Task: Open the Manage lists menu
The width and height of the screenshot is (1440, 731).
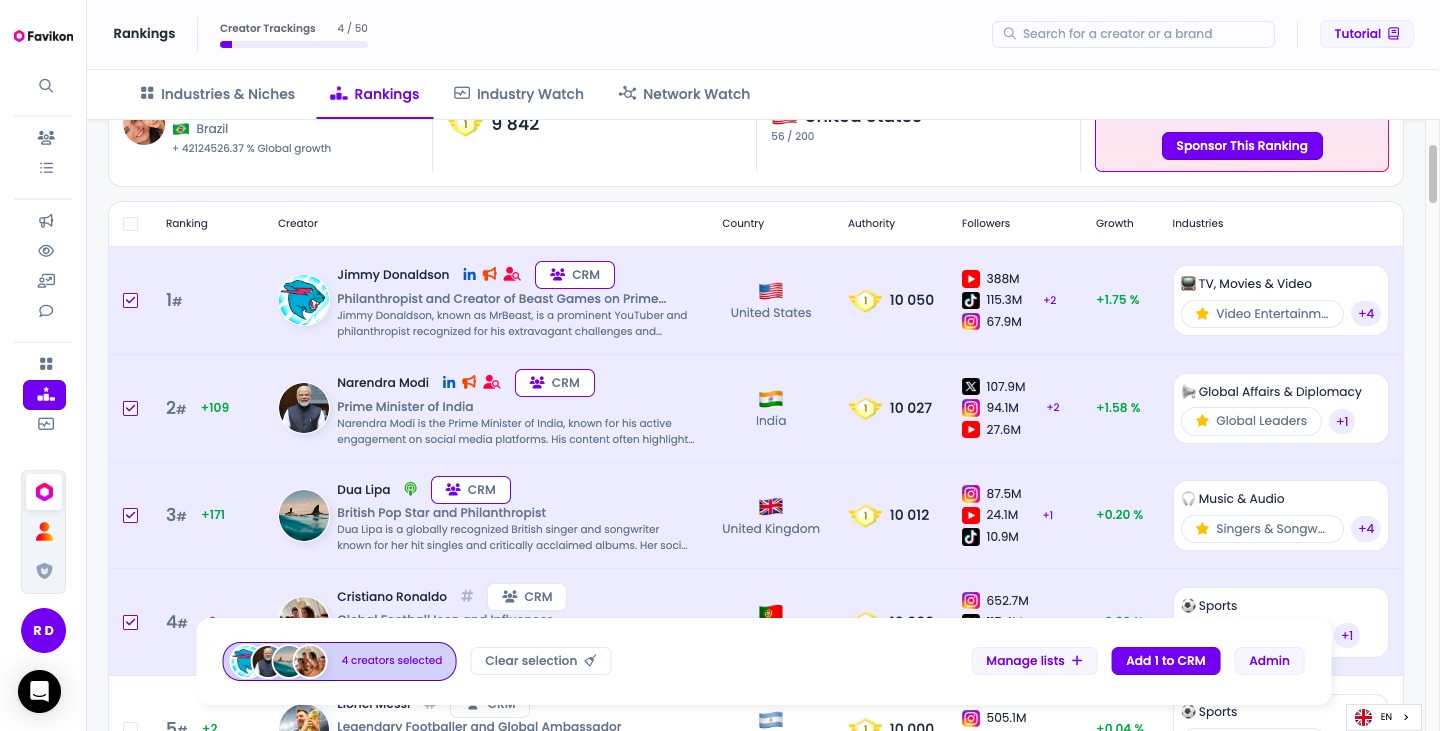Action: pos(1034,661)
